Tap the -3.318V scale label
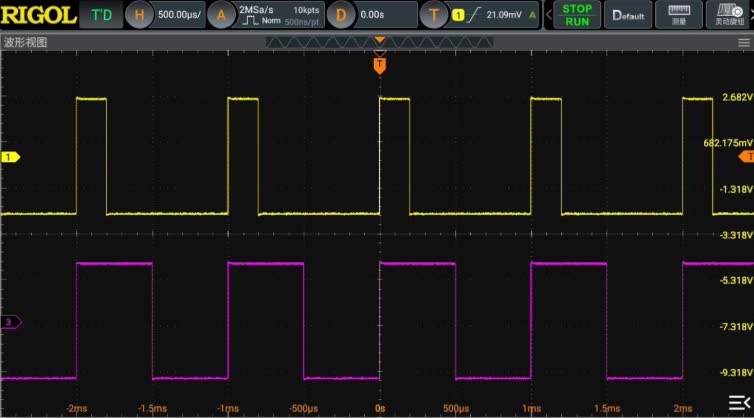Image resolution: width=754 pixels, height=418 pixels. (736, 235)
